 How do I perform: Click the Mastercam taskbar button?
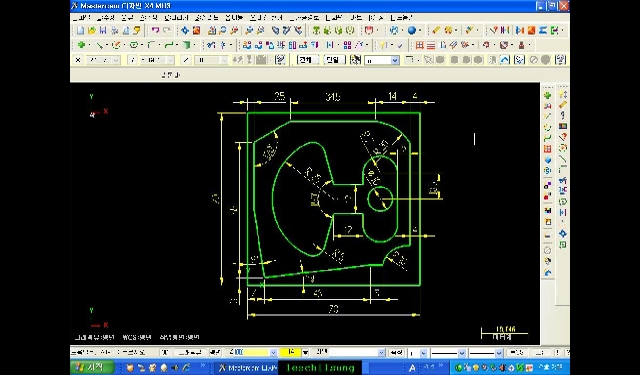pos(247,368)
